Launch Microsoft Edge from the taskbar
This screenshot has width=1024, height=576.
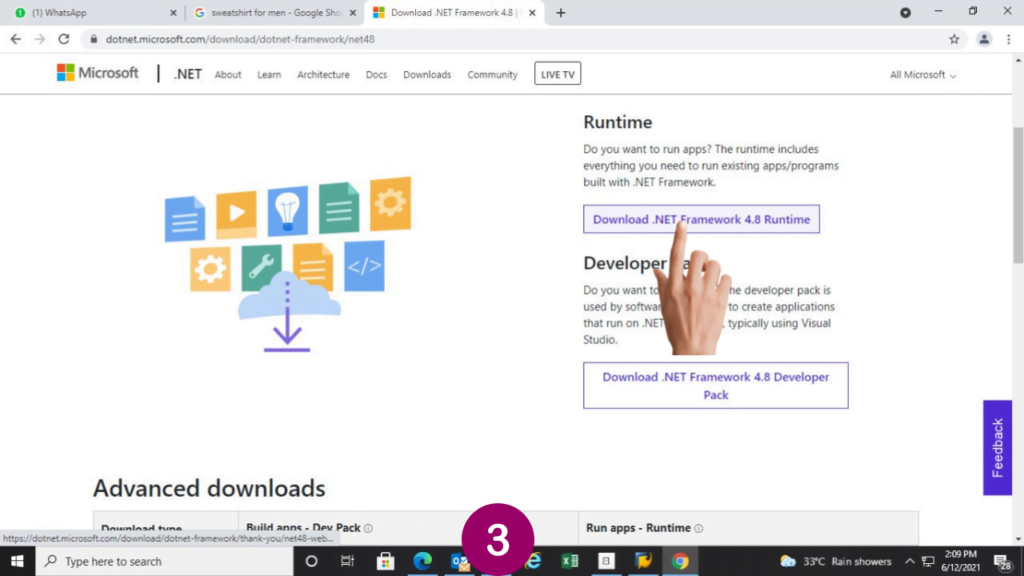pyautogui.click(x=423, y=561)
